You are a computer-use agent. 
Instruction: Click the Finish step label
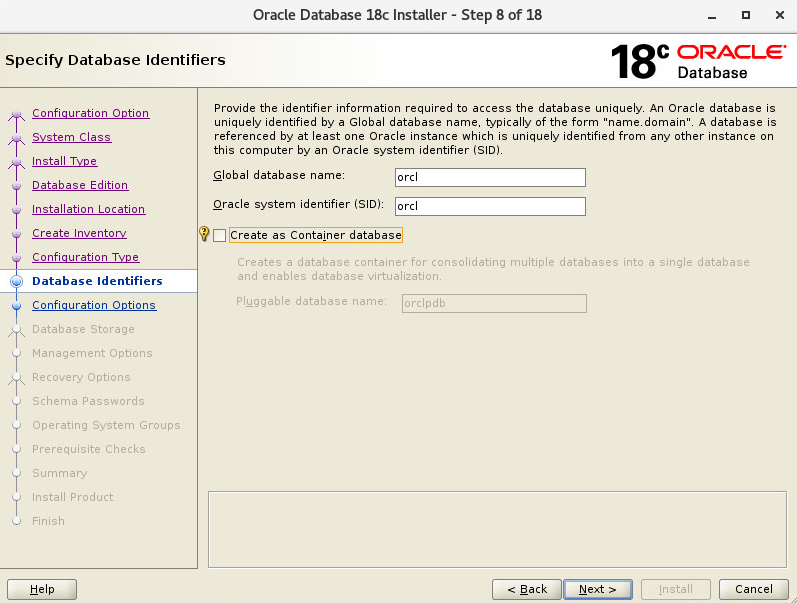tap(48, 521)
